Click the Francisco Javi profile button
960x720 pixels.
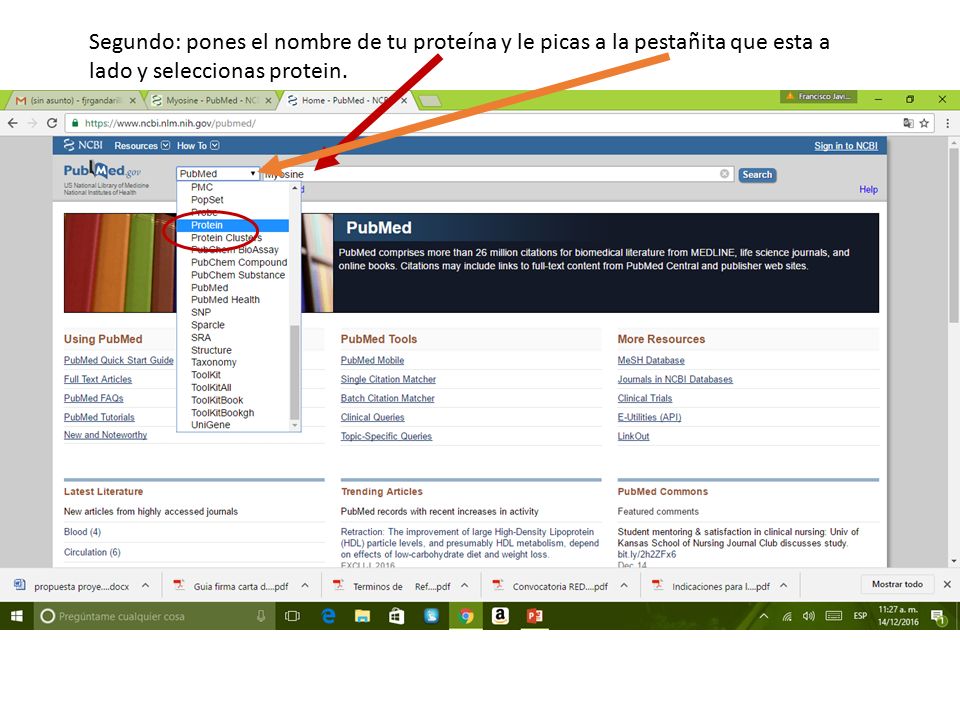click(x=819, y=97)
